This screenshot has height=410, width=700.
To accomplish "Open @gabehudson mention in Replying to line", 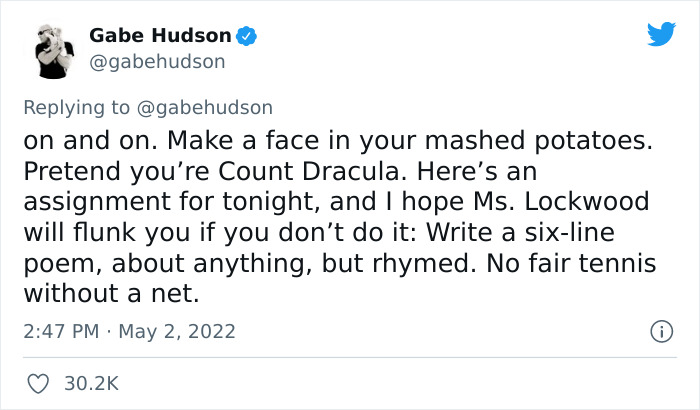I will pos(210,107).
